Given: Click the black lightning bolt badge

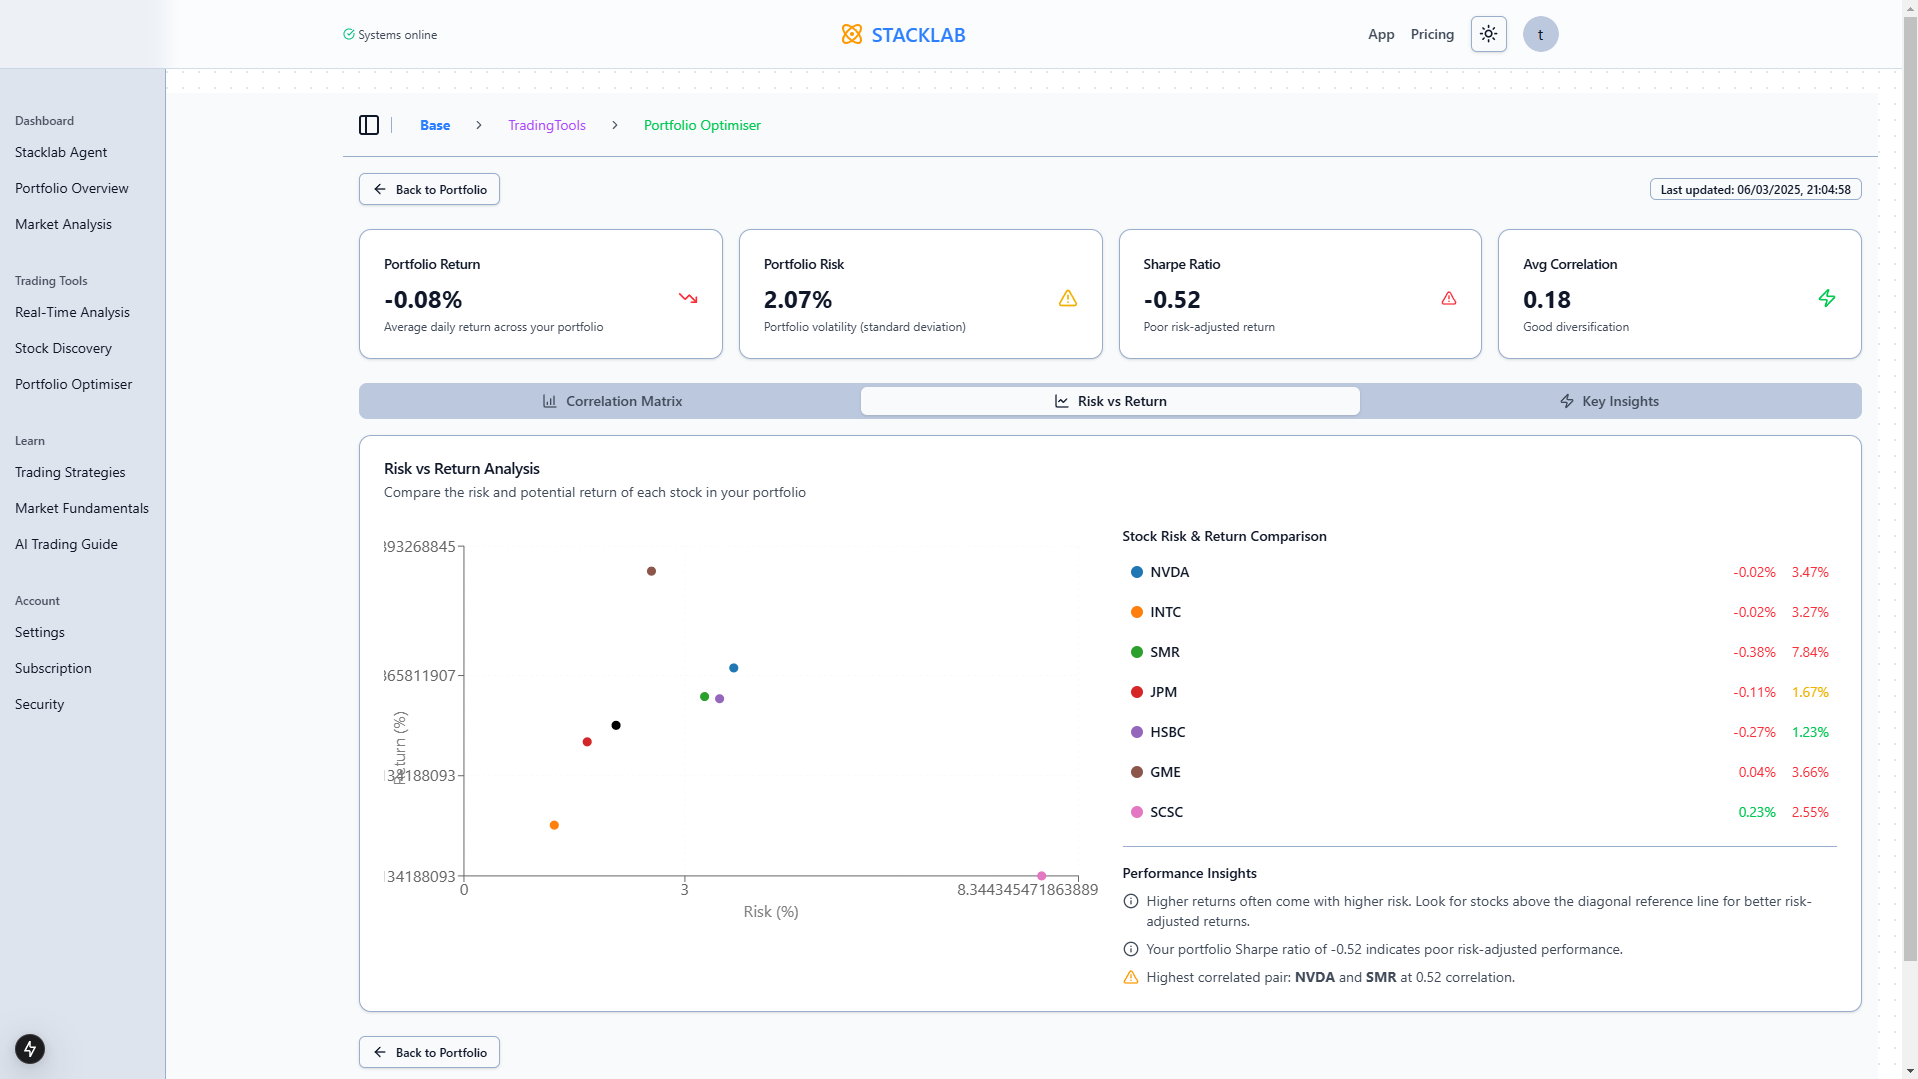Looking at the screenshot, I should [30, 1048].
